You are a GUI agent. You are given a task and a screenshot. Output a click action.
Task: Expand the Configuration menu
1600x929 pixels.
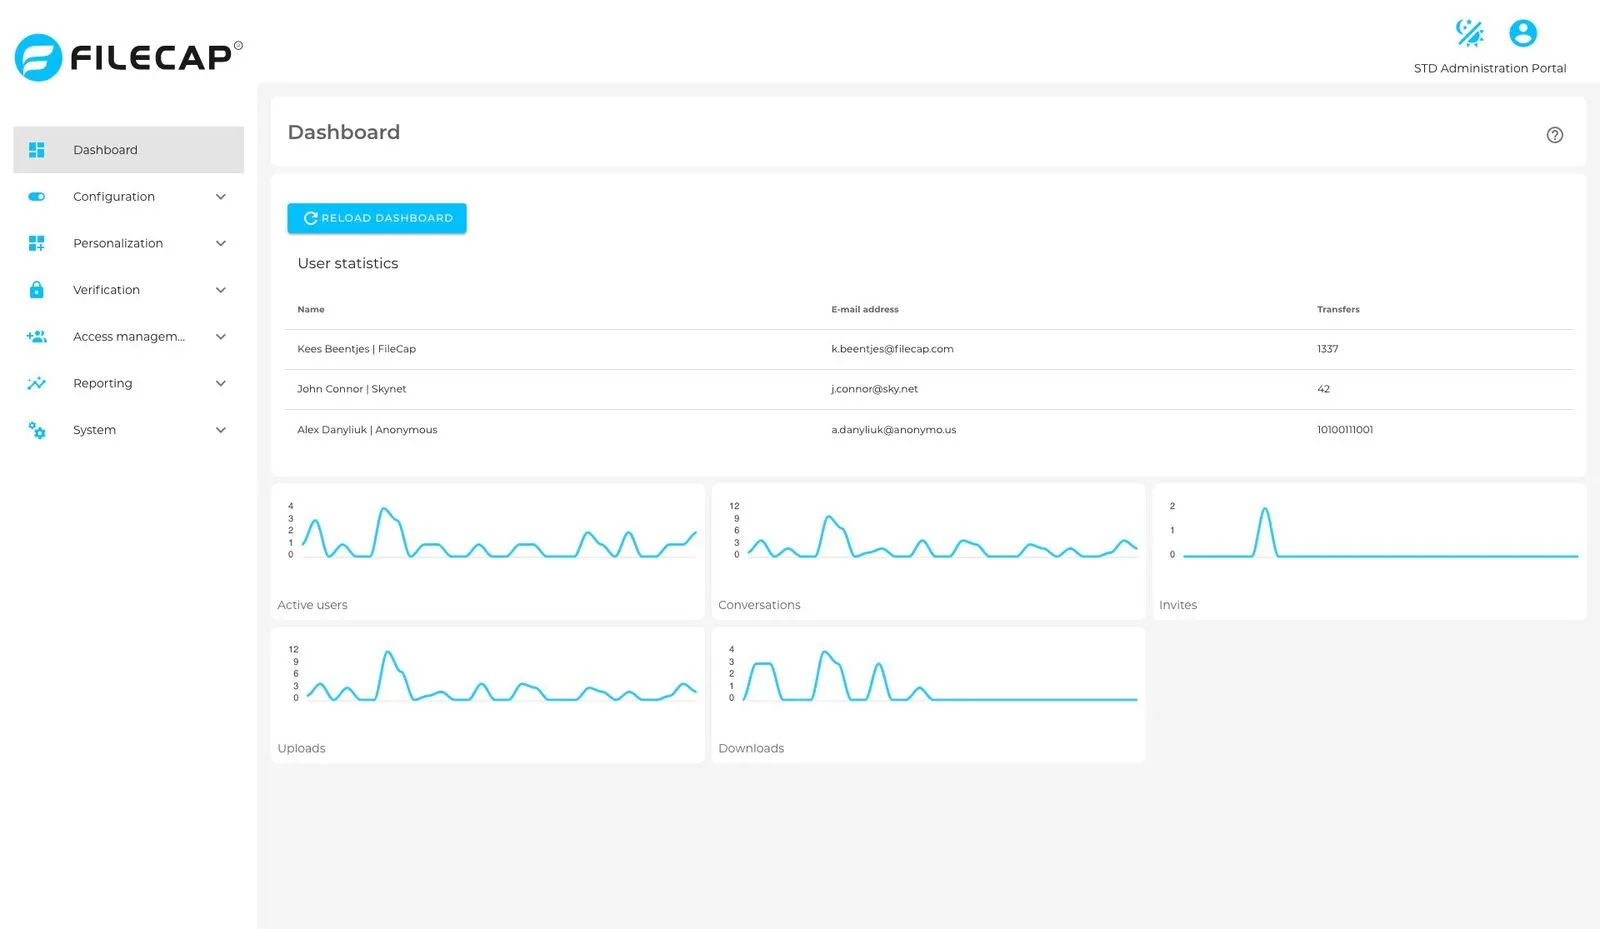tap(220, 196)
